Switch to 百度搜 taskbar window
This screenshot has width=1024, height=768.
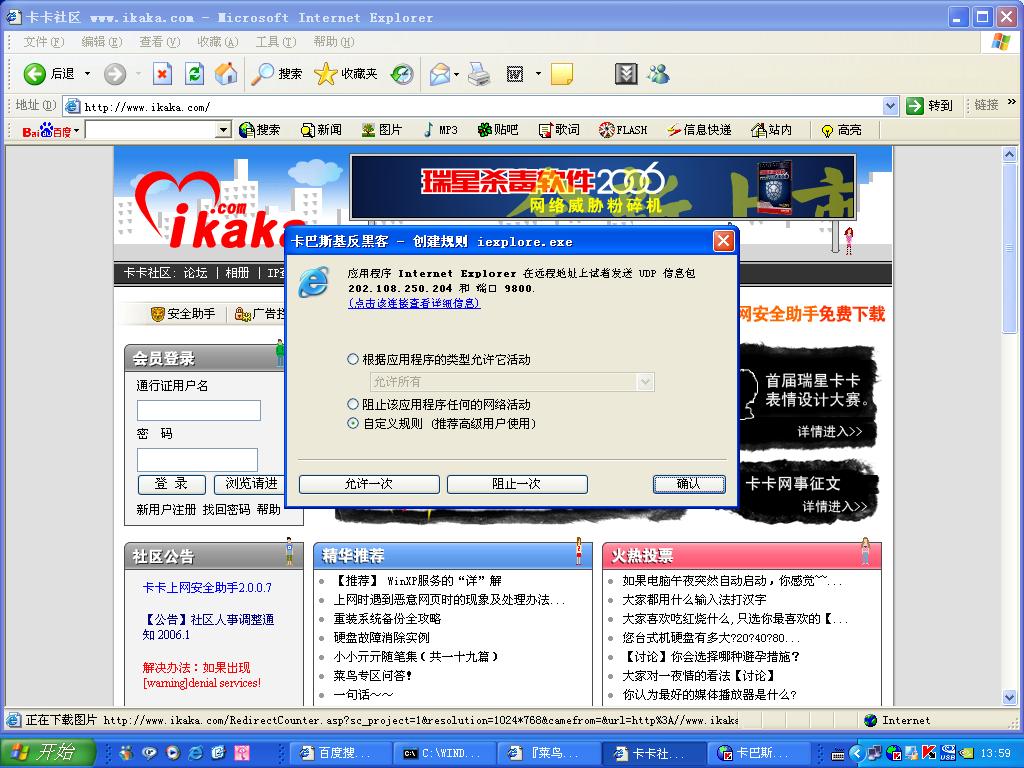[340, 753]
